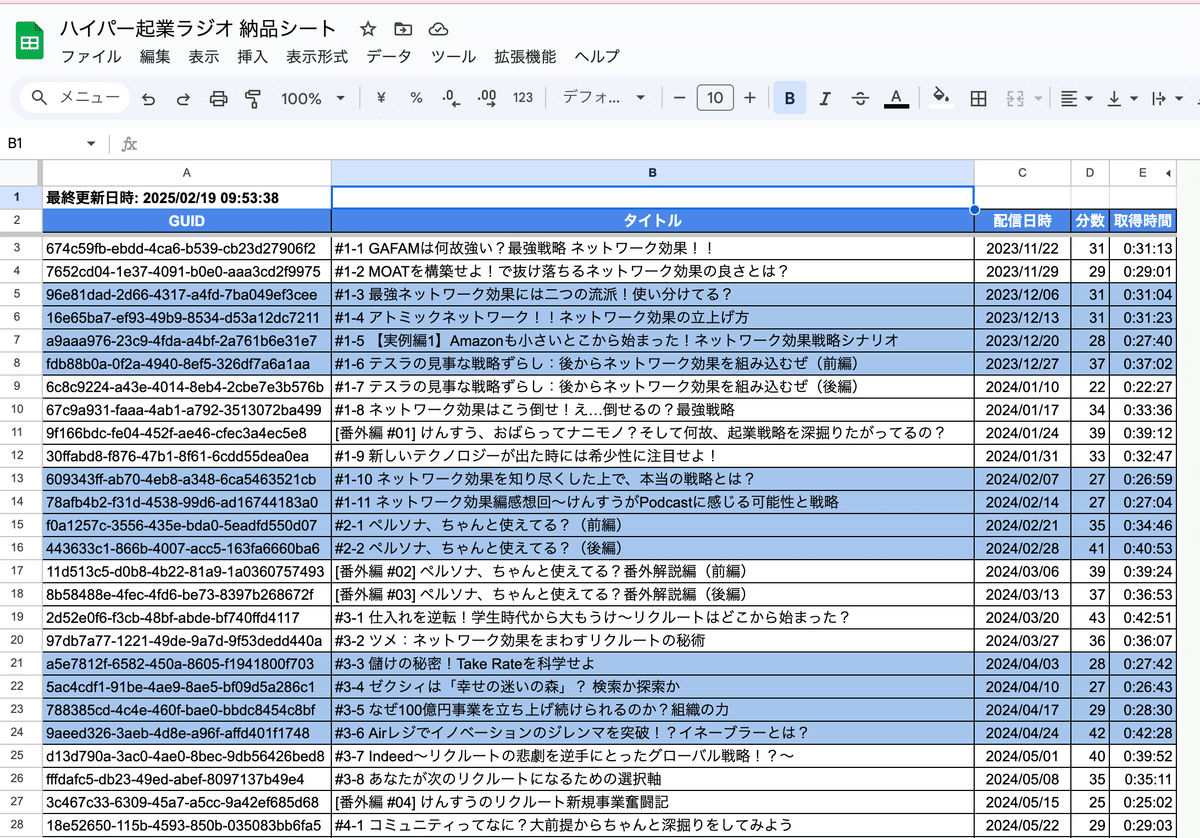Toggle bold formatting
The image size is (1200, 838).
pos(790,98)
